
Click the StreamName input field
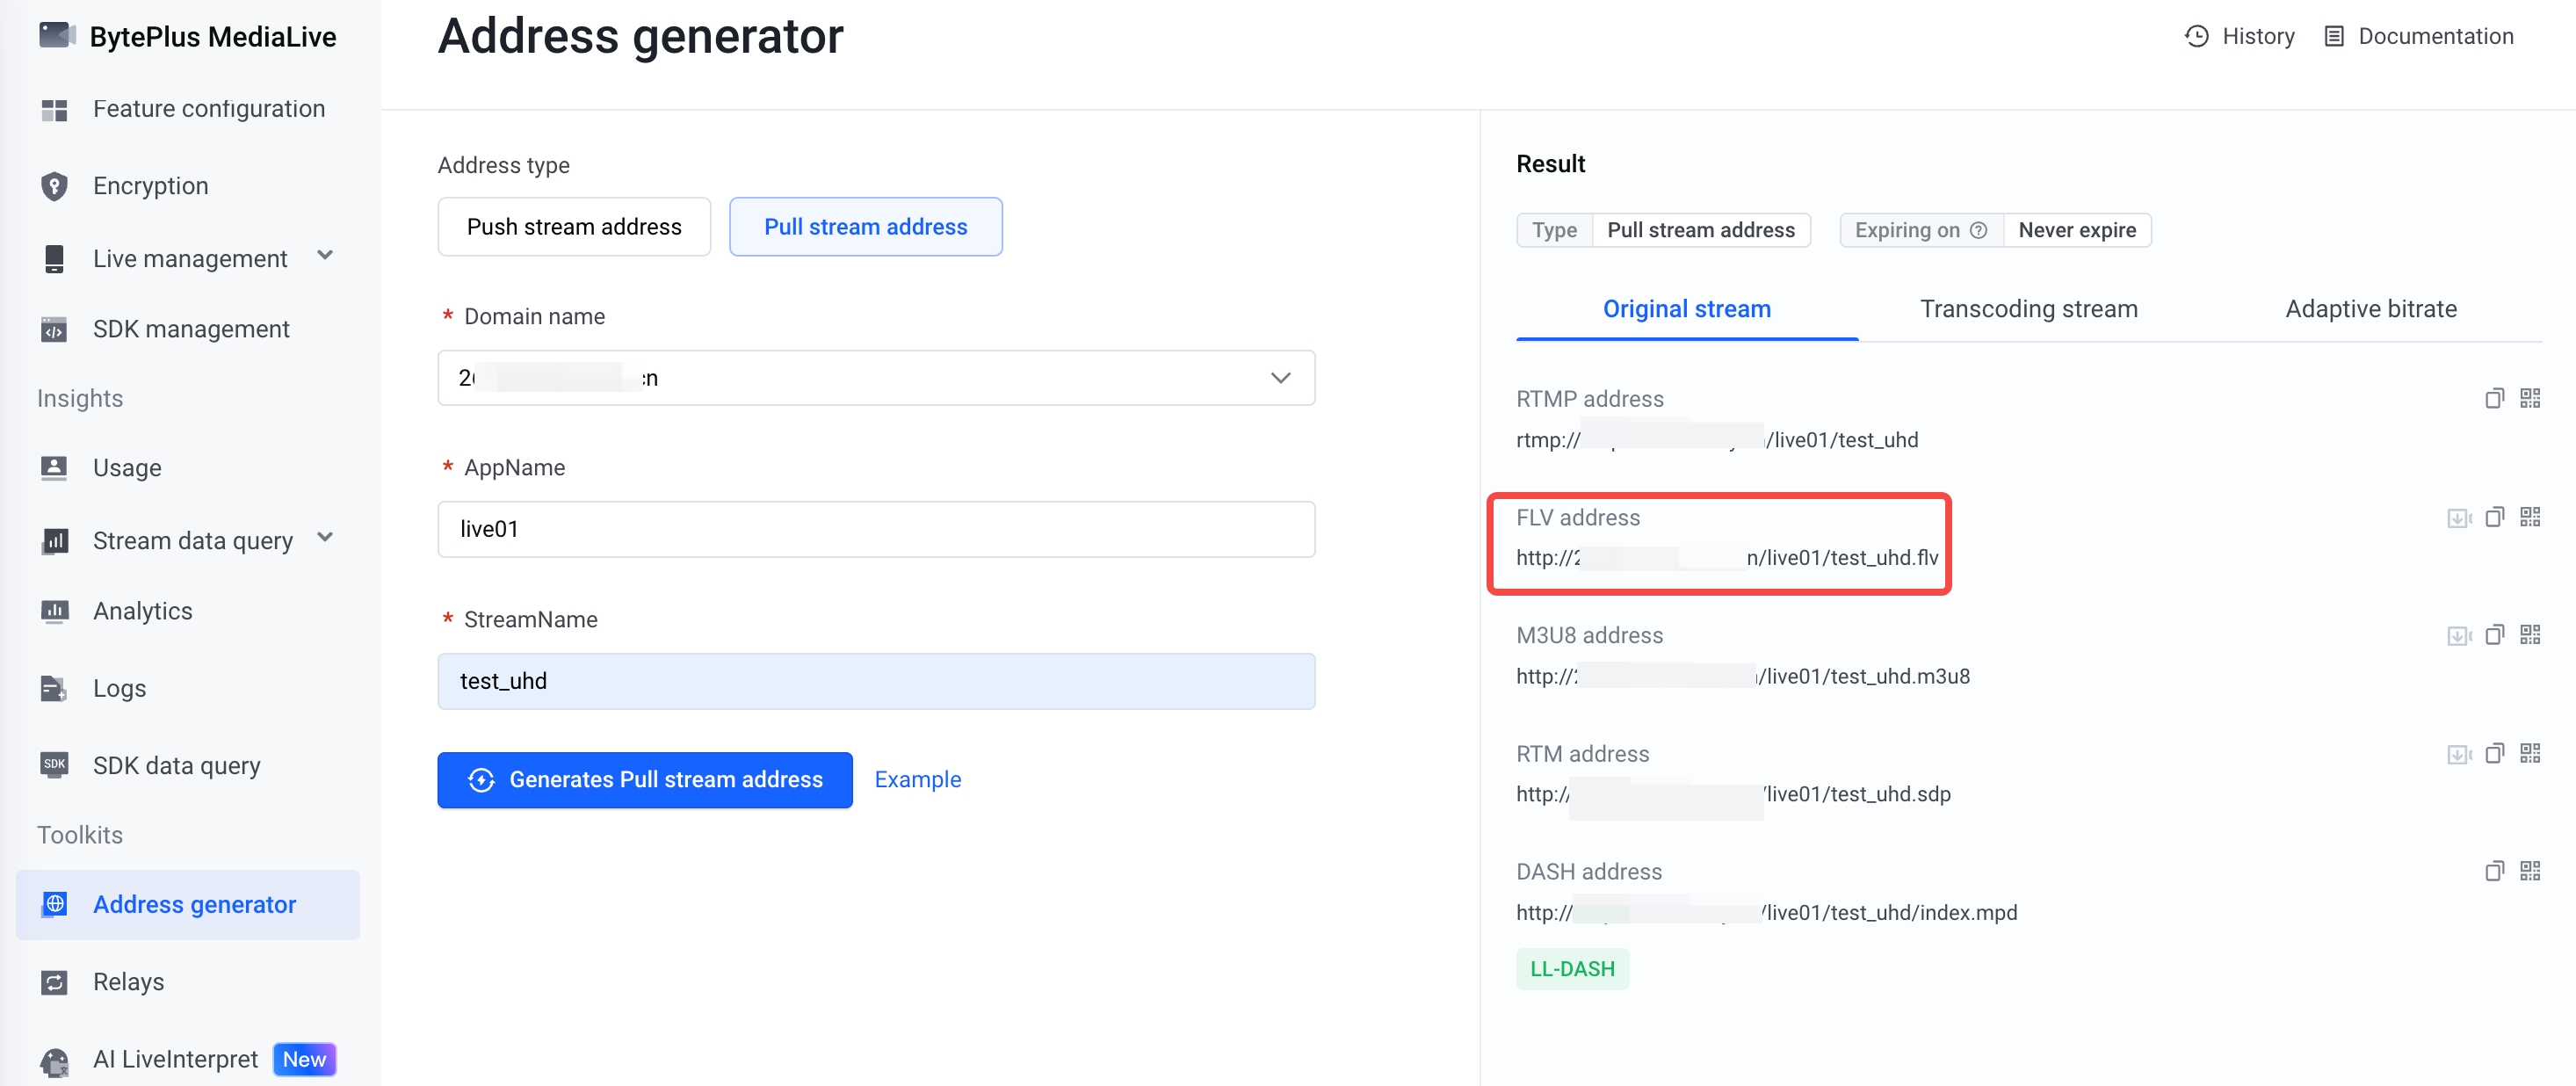point(876,681)
